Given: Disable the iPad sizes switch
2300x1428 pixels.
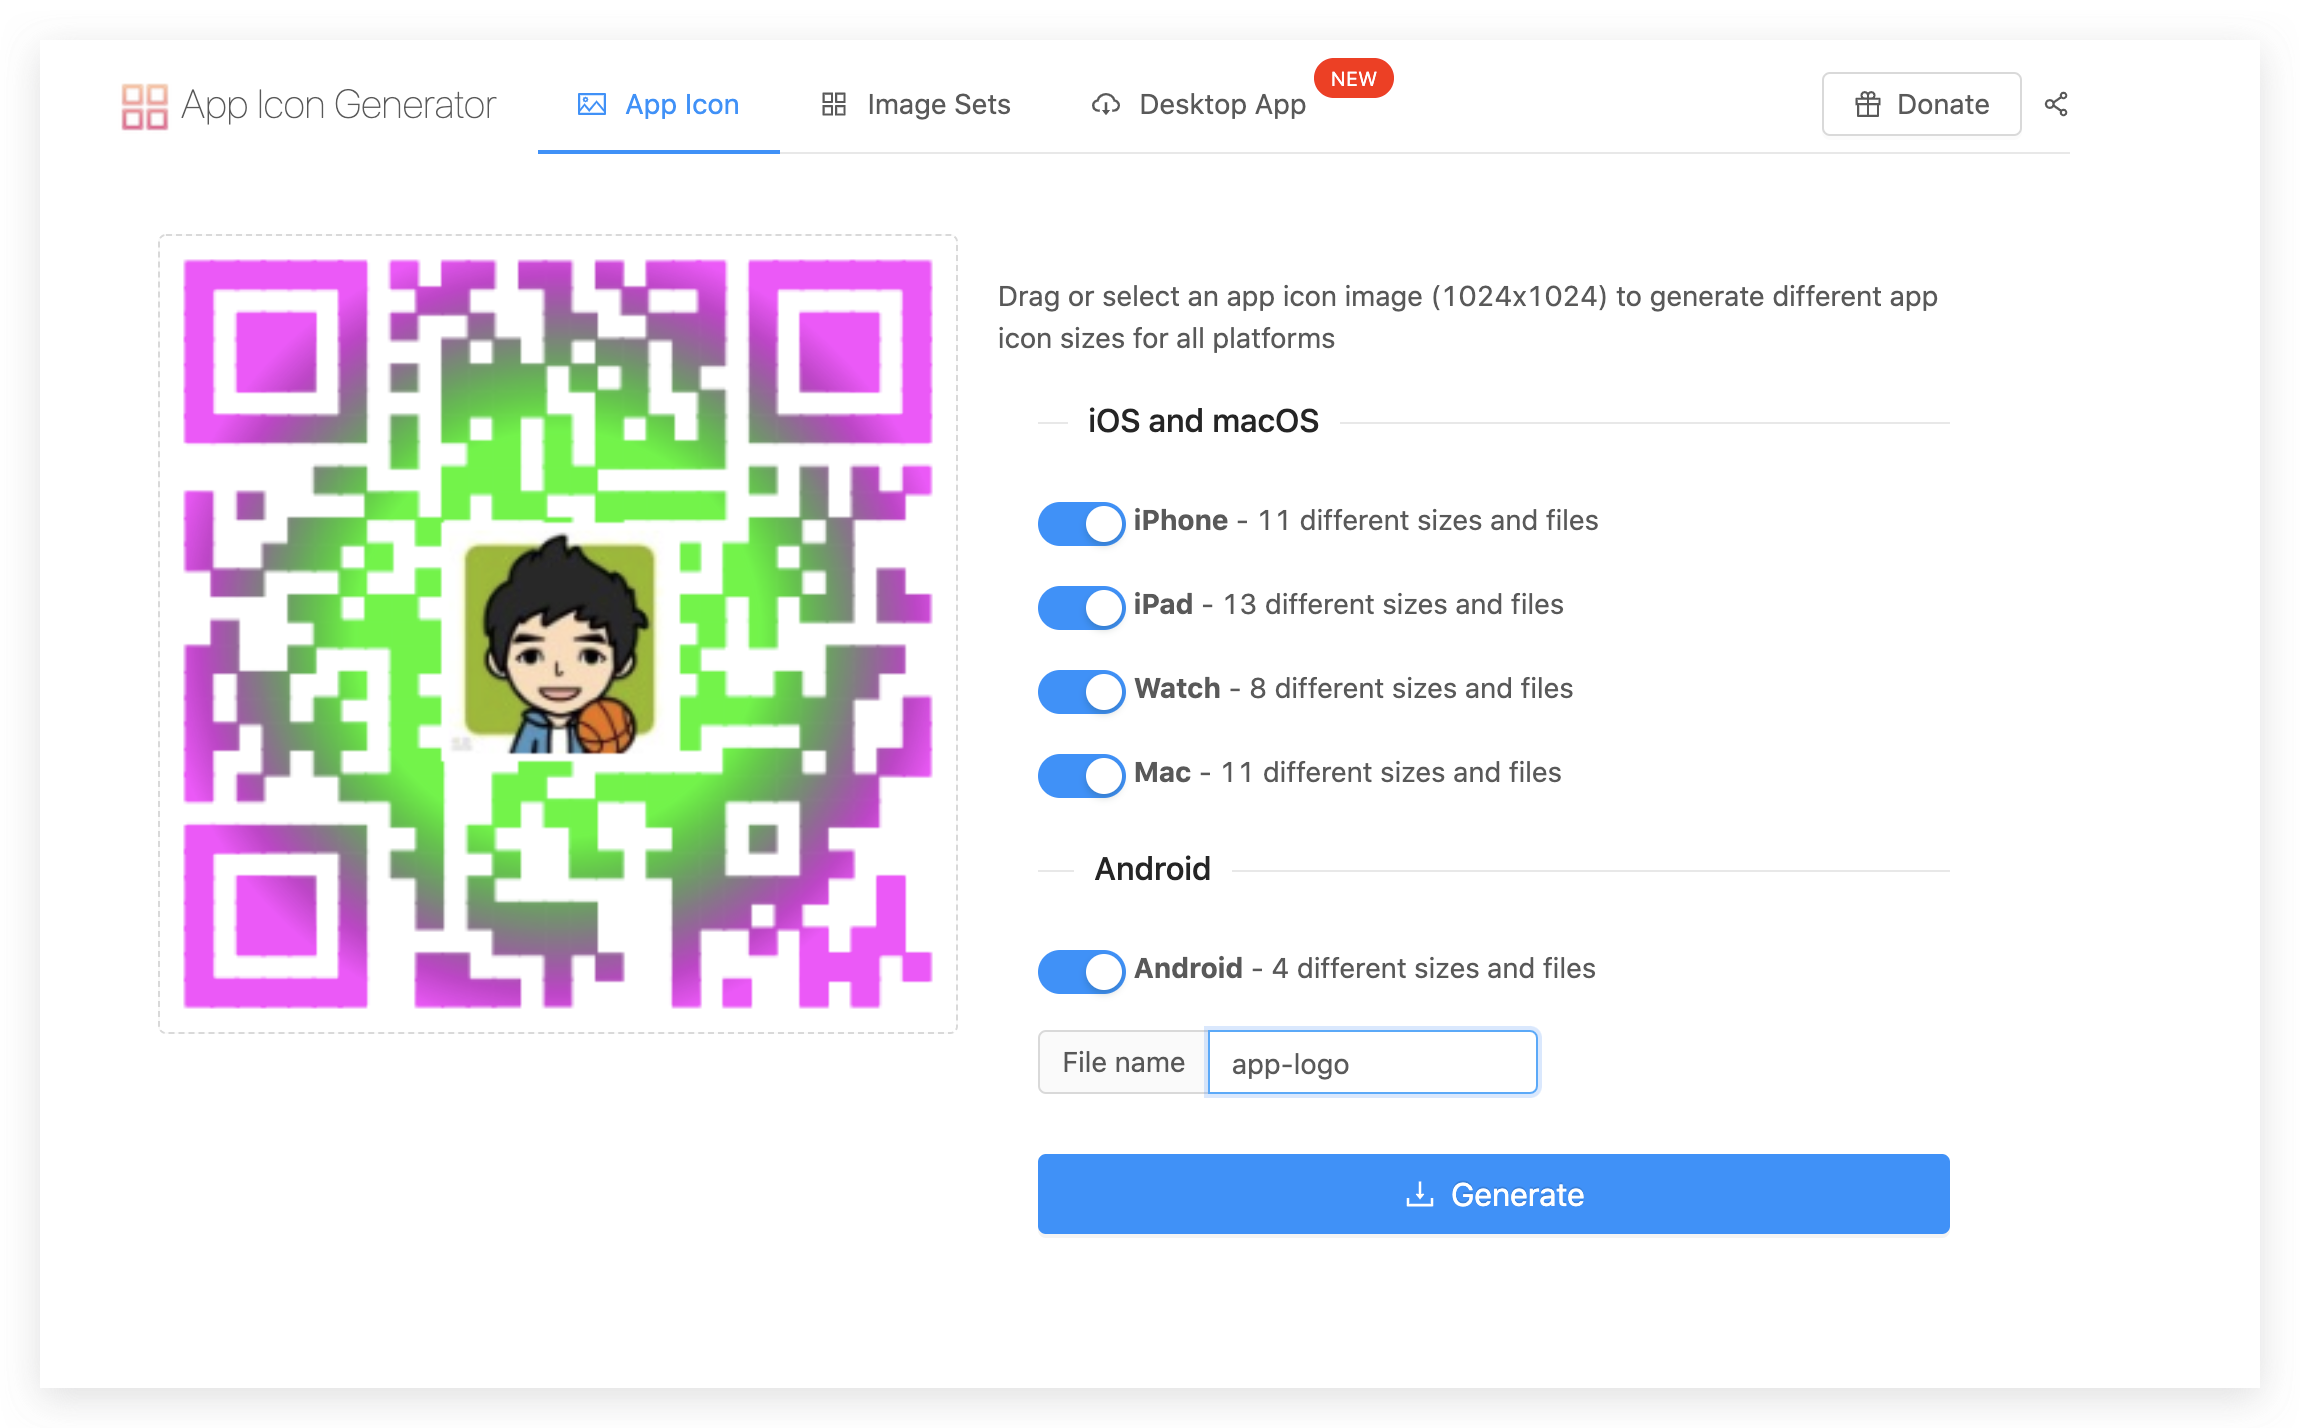Looking at the screenshot, I should (1082, 607).
